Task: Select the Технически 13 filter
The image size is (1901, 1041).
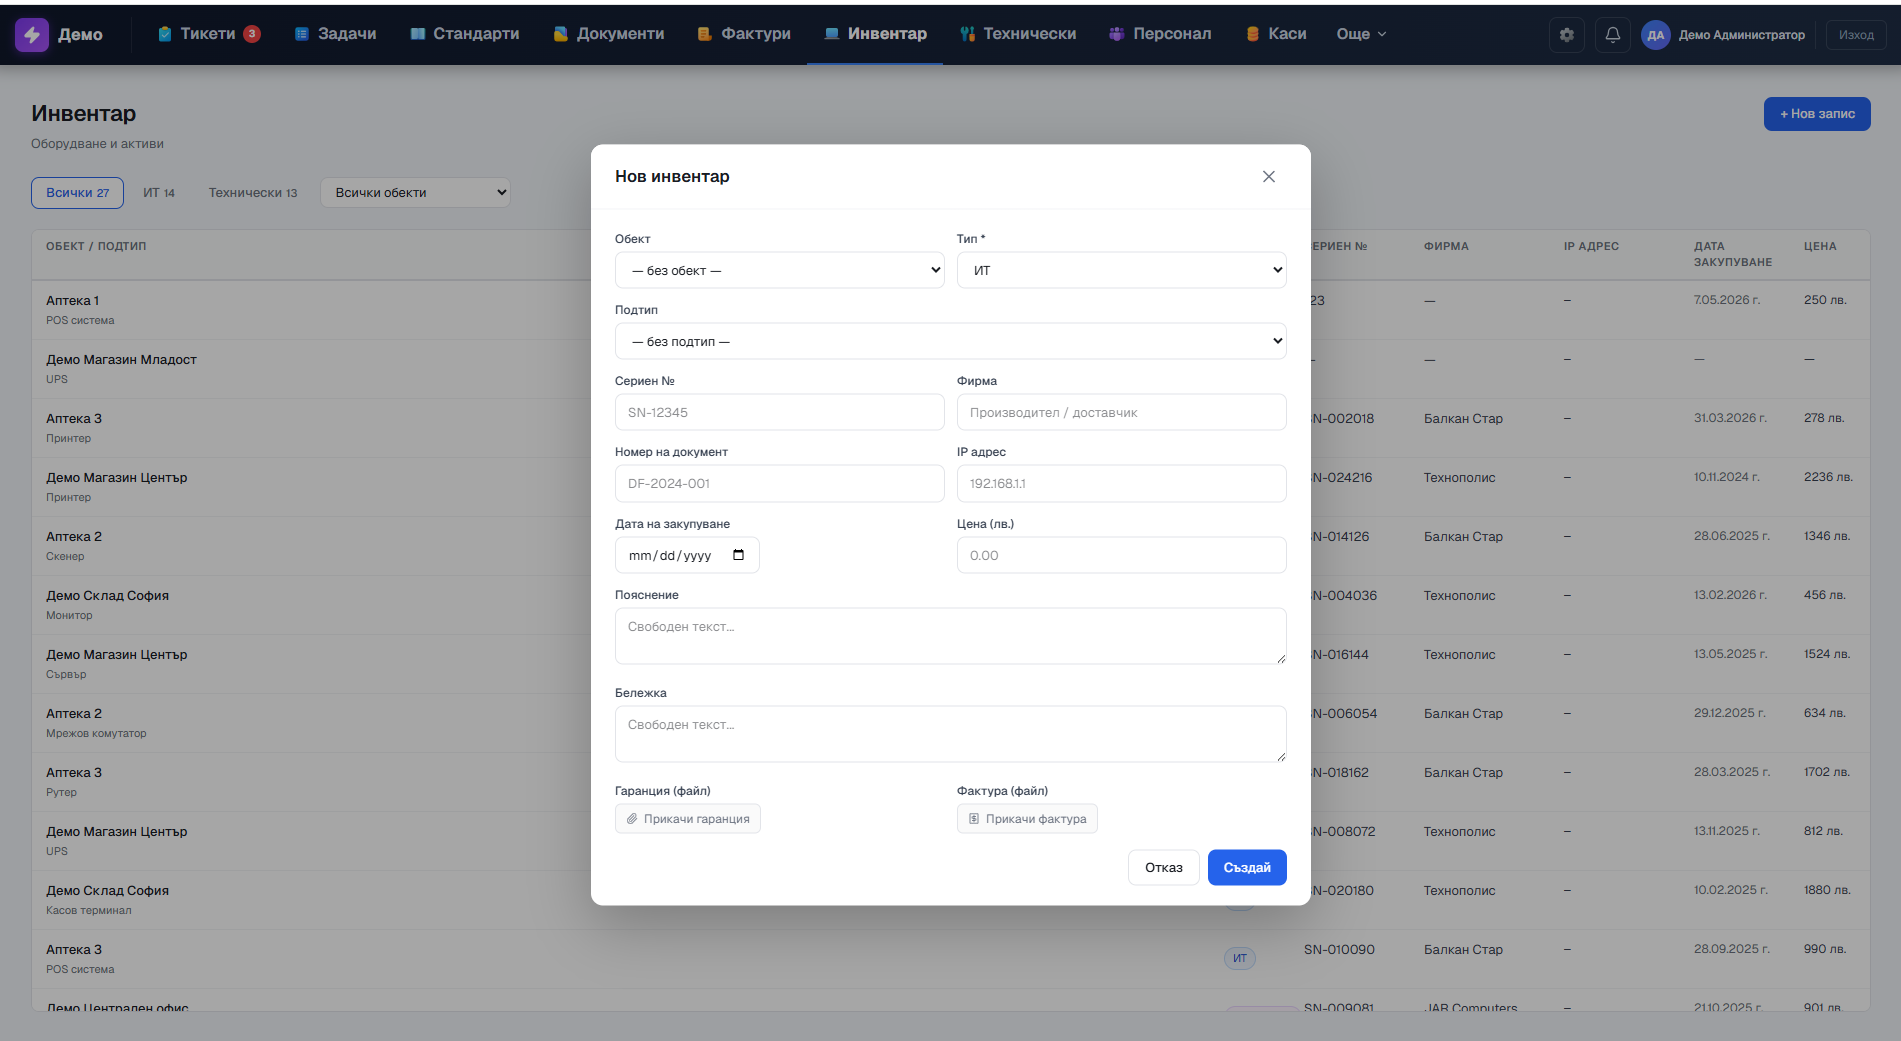Action: pyautogui.click(x=252, y=193)
